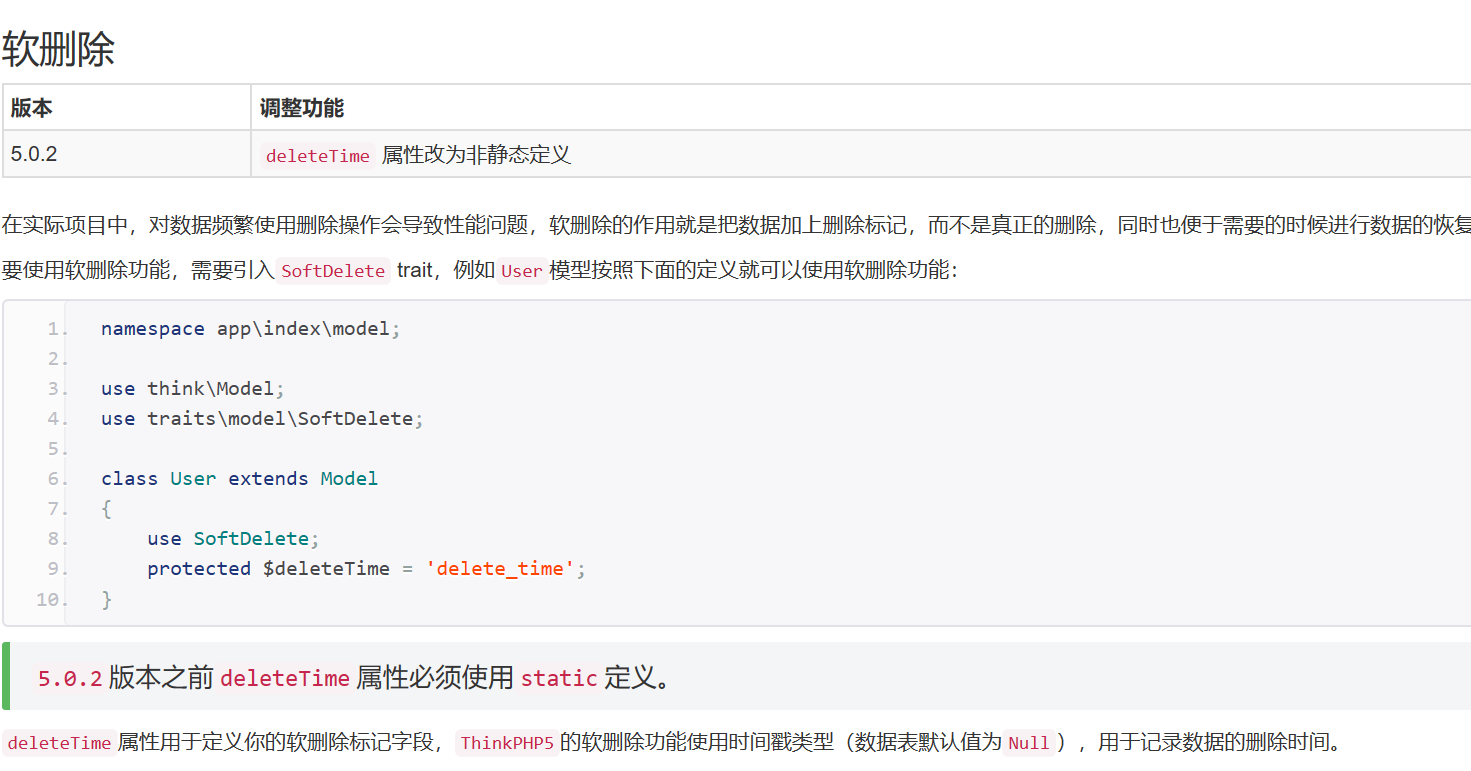The height and width of the screenshot is (771, 1471).
Task: Click the deleteTime badge below the note box
Action: 58,743
